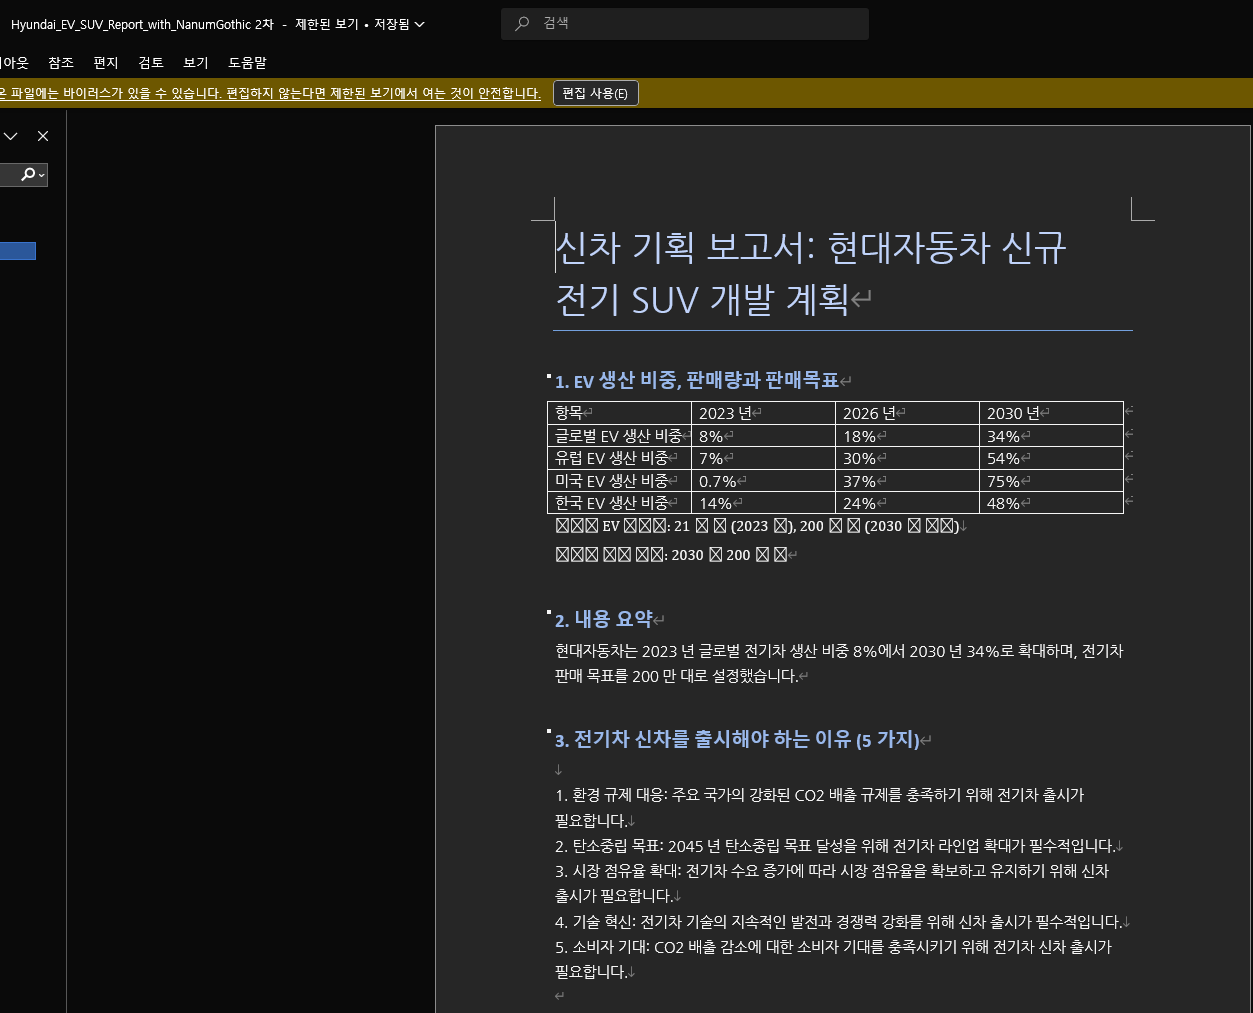Click the 글로벌 EV 생산 비중 row label

click(619, 436)
